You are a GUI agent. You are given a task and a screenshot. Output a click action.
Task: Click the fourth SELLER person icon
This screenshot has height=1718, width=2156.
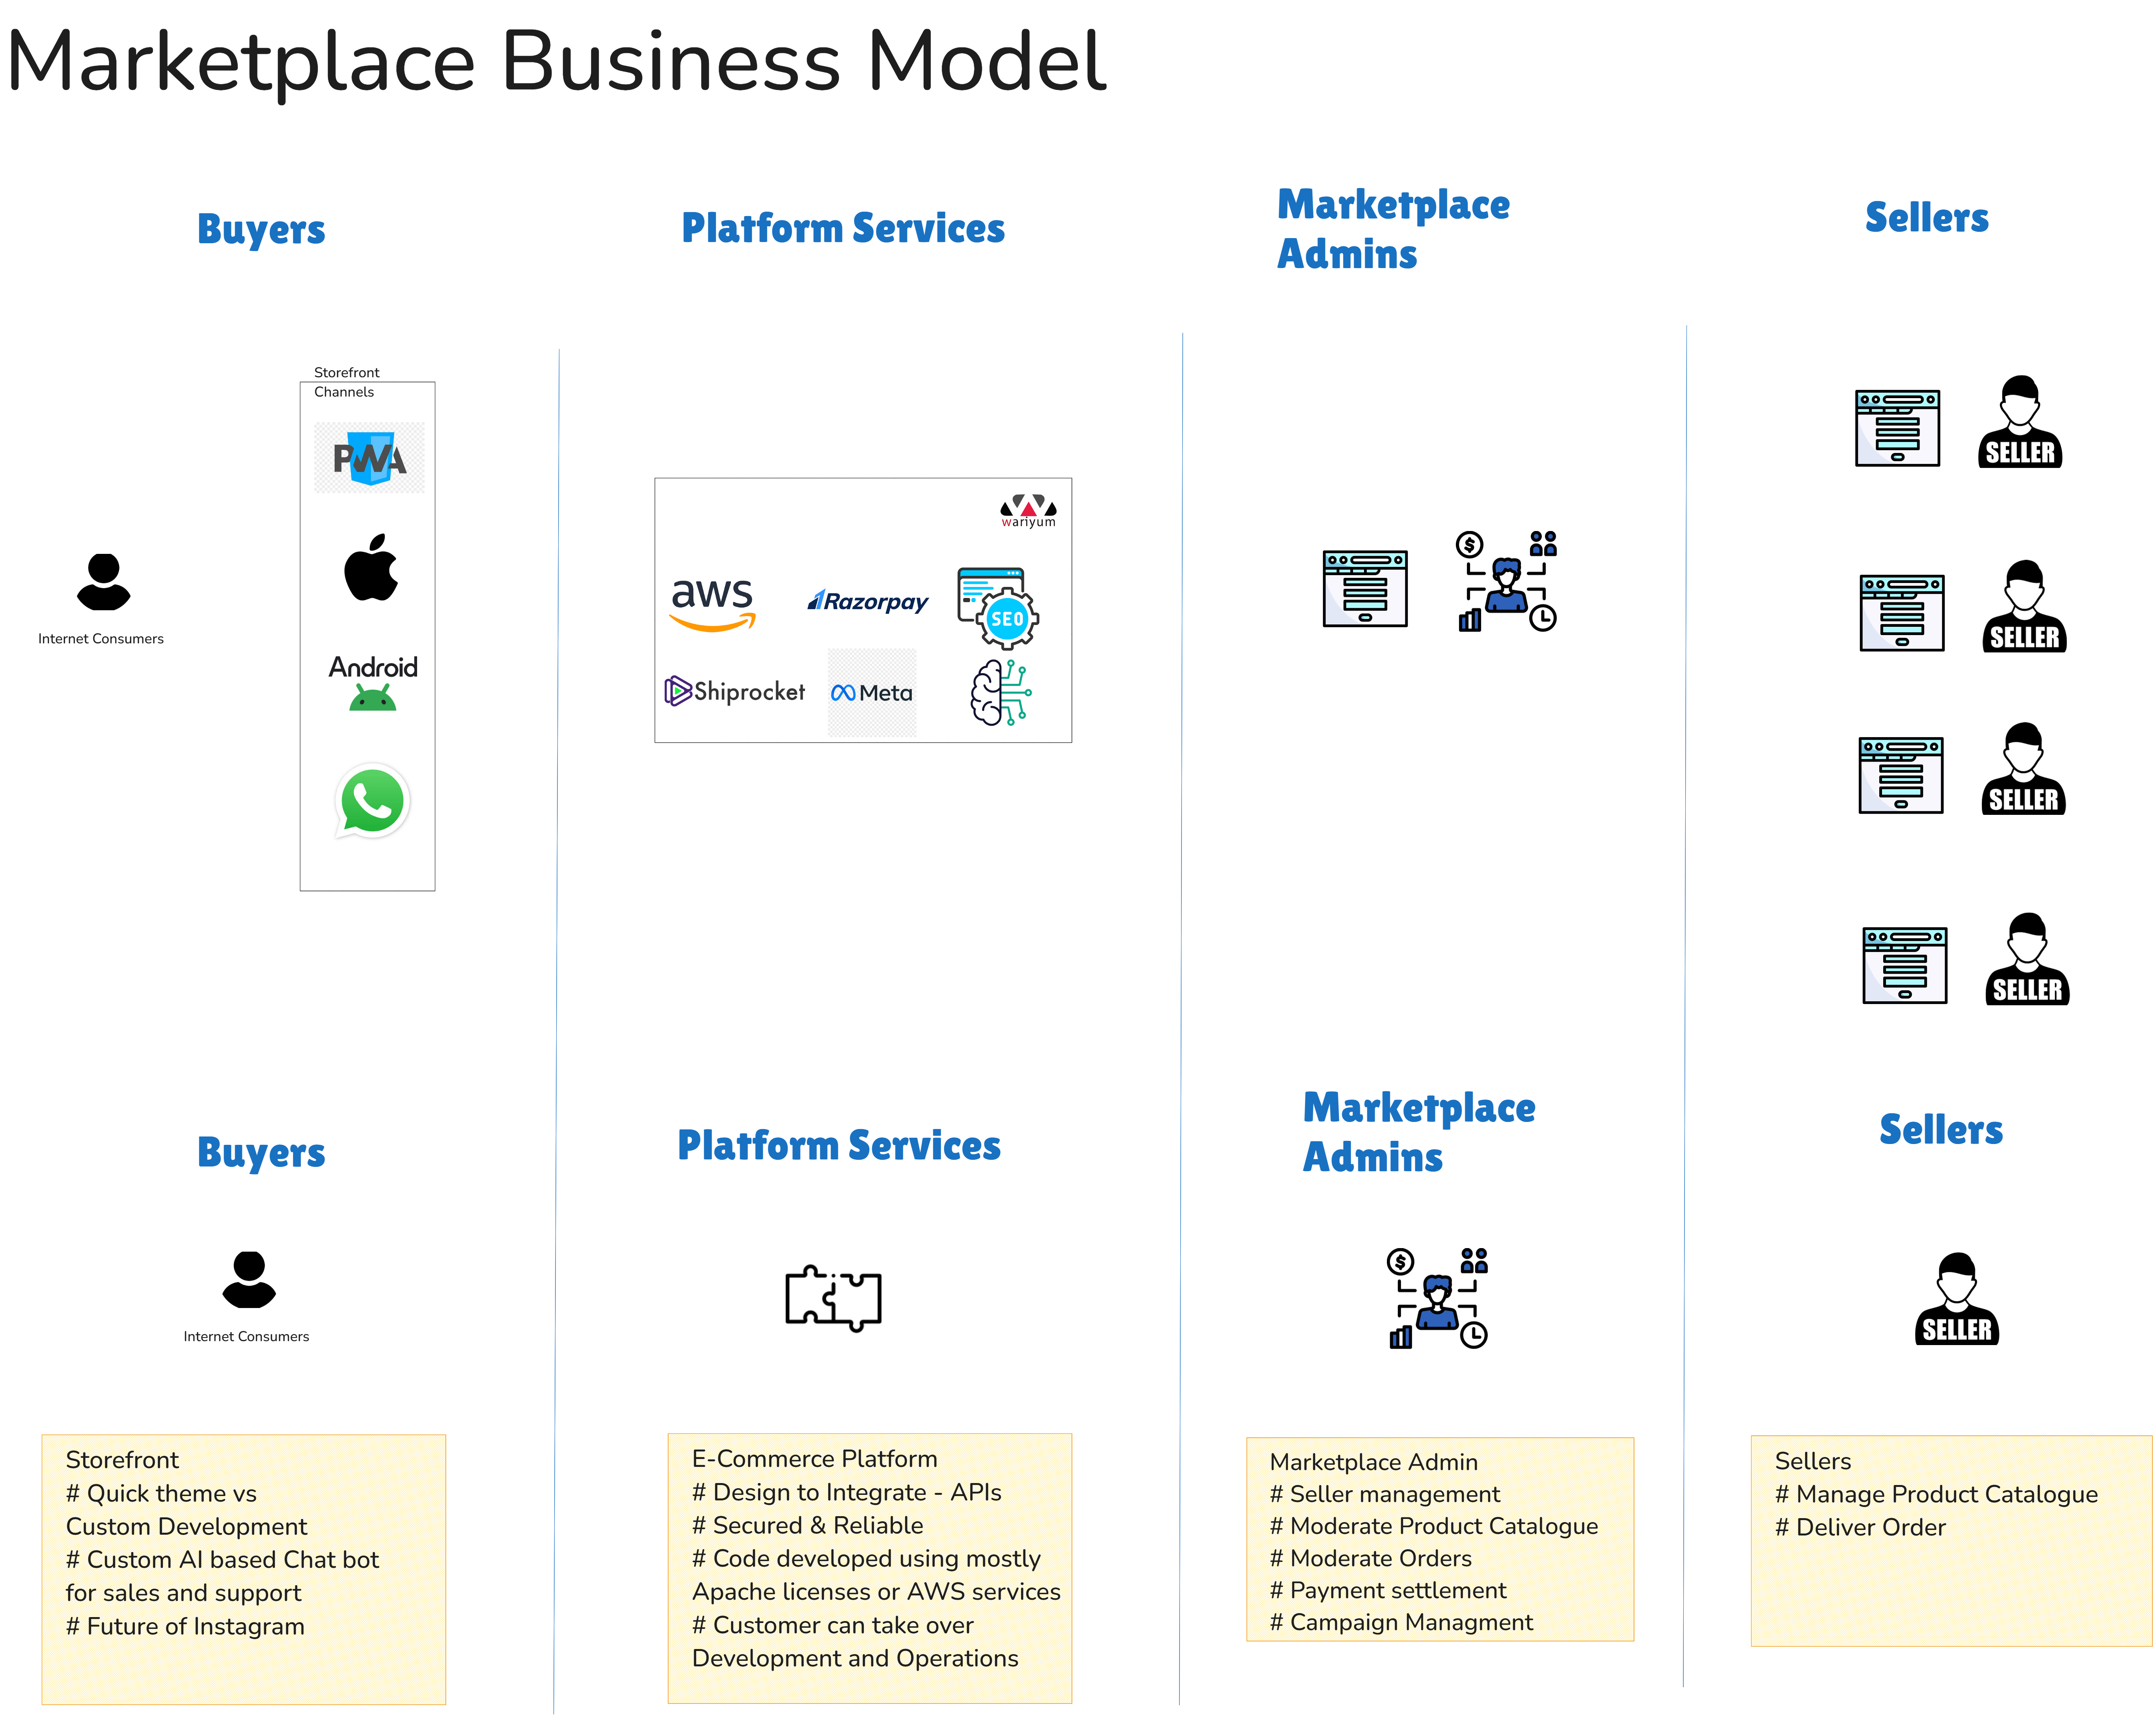click(x=2027, y=959)
